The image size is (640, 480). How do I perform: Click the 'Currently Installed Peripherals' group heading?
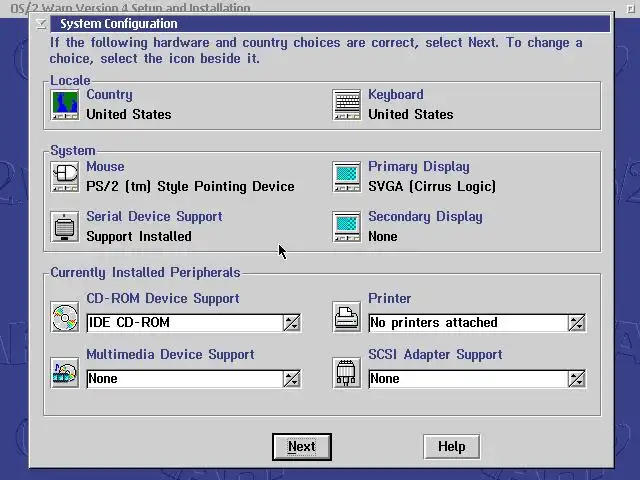point(145,273)
